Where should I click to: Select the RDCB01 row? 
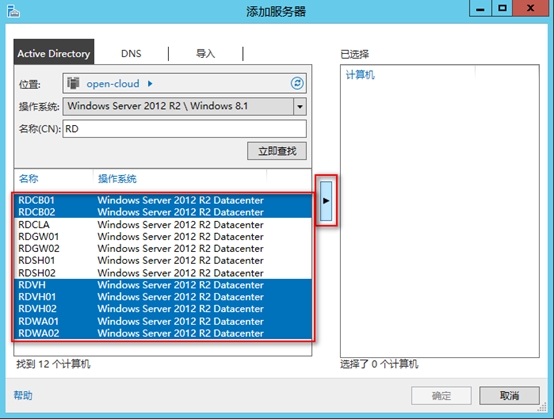point(163,200)
